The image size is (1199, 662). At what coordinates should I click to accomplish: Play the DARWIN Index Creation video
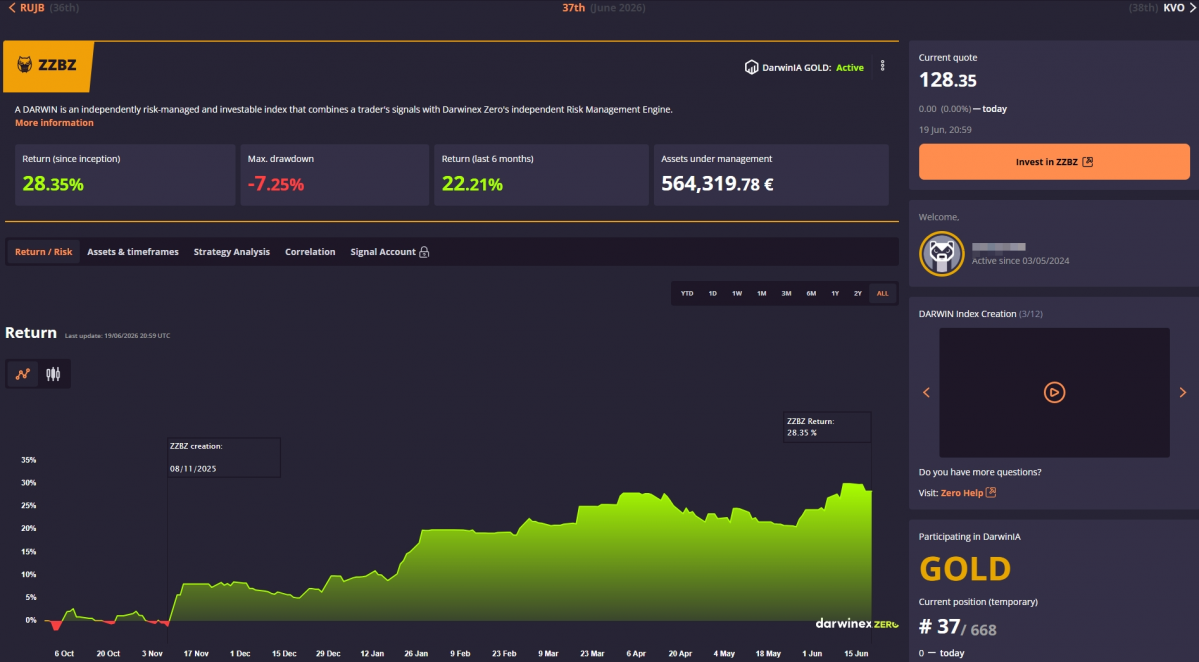click(1054, 392)
